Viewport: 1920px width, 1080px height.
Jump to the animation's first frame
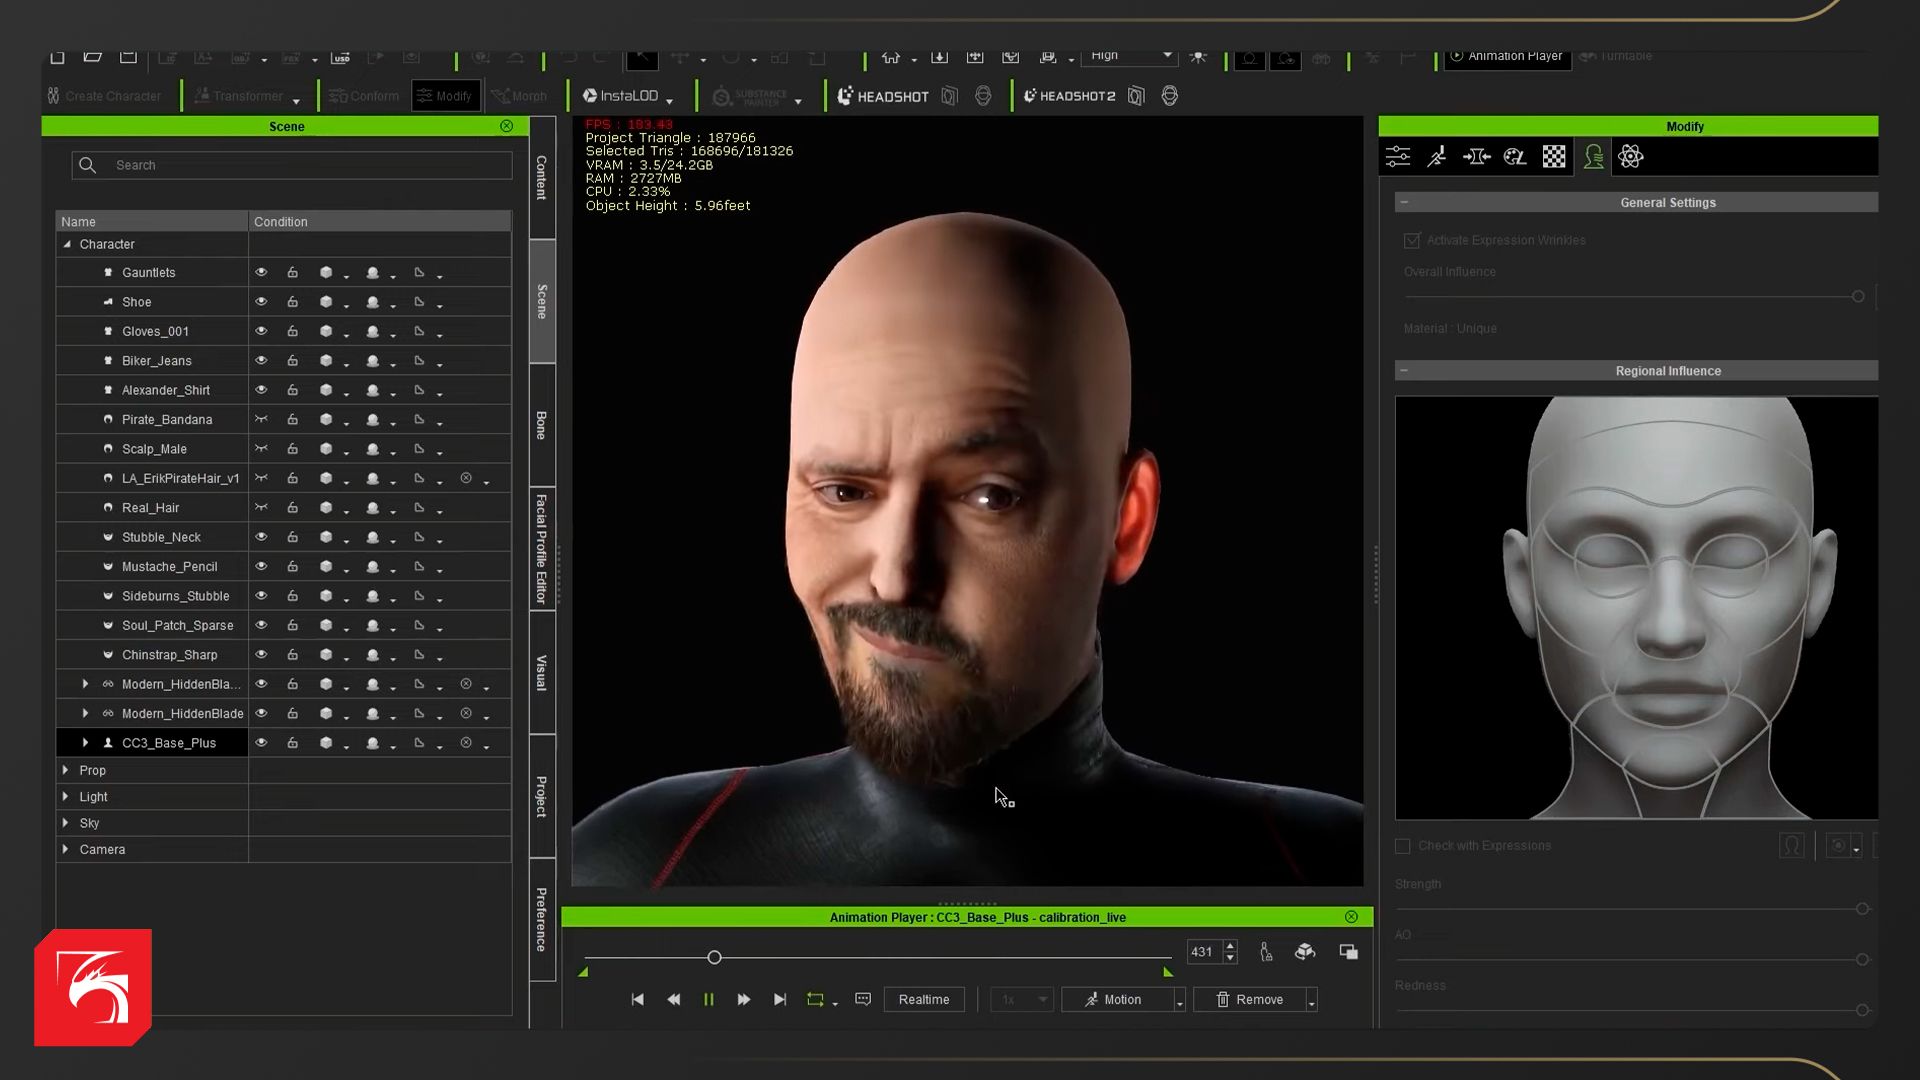[637, 999]
